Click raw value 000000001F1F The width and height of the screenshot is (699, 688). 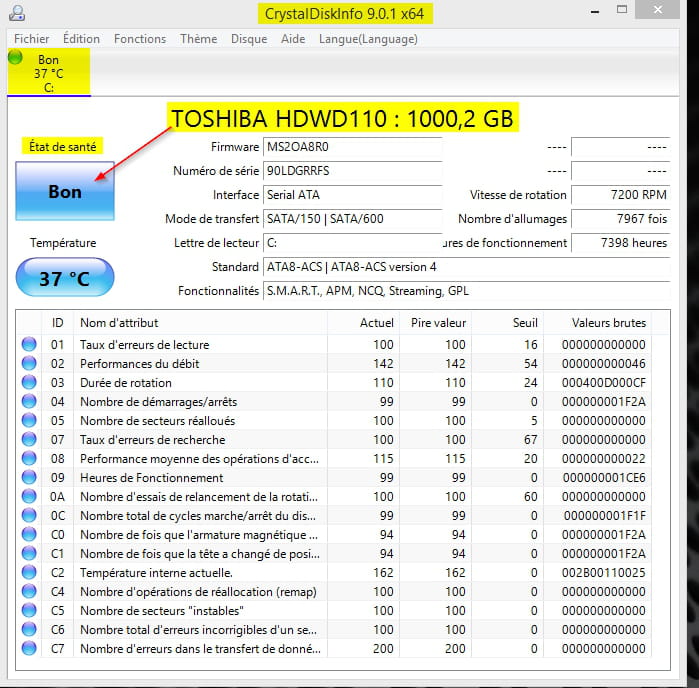(x=604, y=515)
